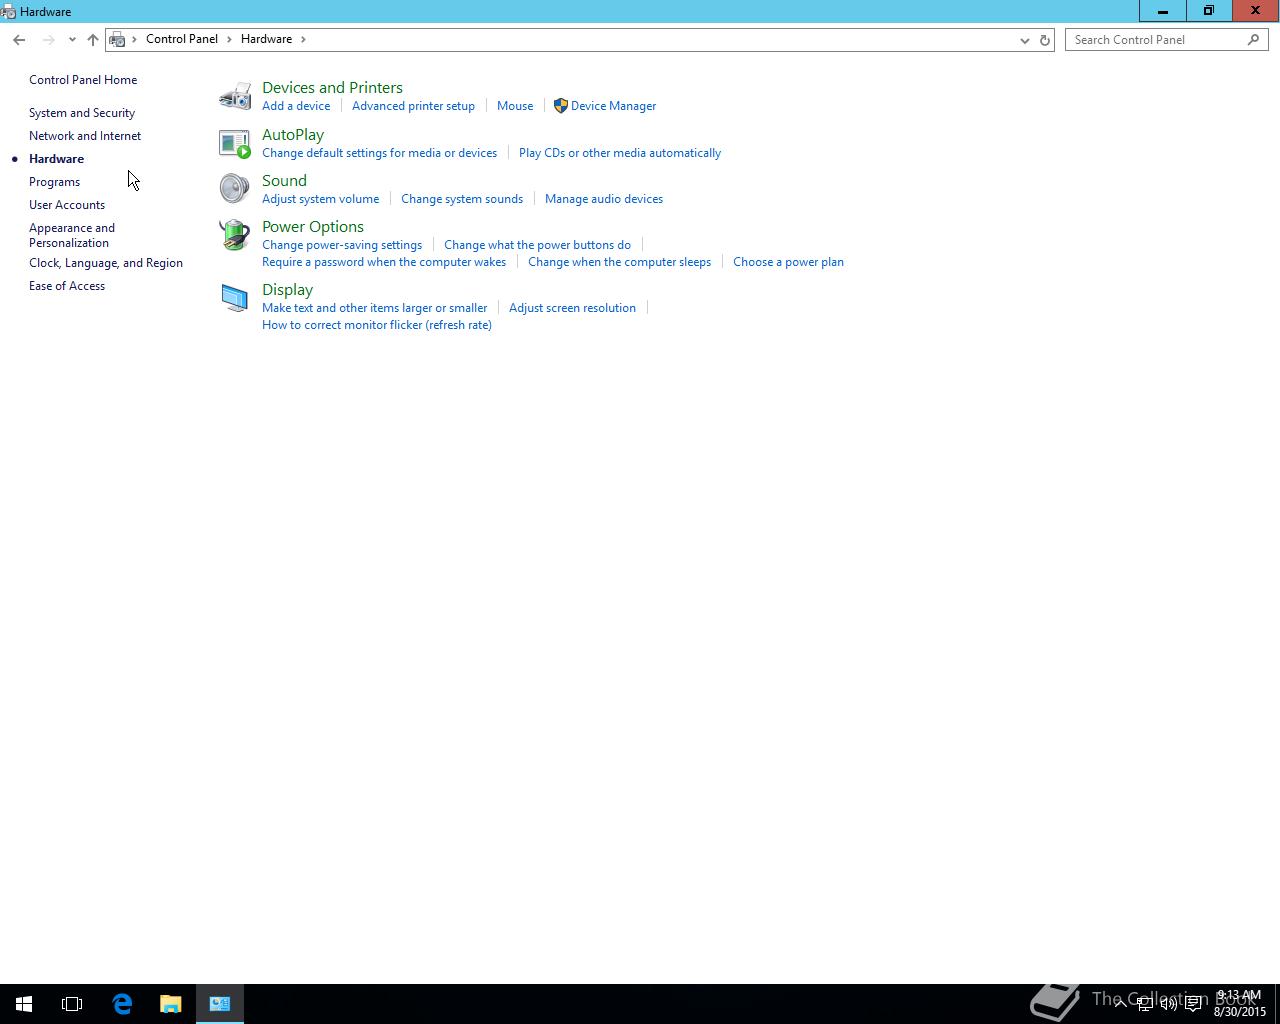Click the Power Options battery icon
The width and height of the screenshot is (1280, 1024).
[235, 235]
